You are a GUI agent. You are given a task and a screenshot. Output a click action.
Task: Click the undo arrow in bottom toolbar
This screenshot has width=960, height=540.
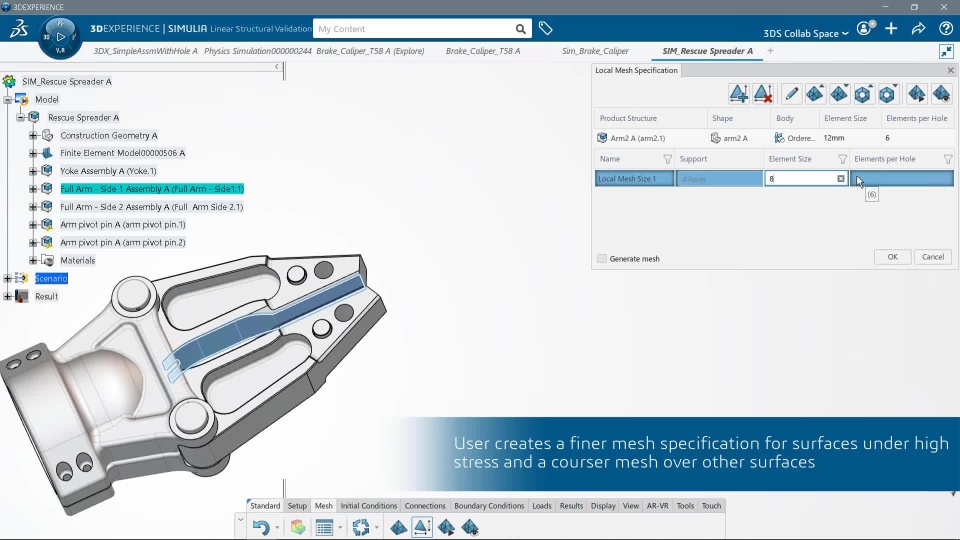coord(261,527)
